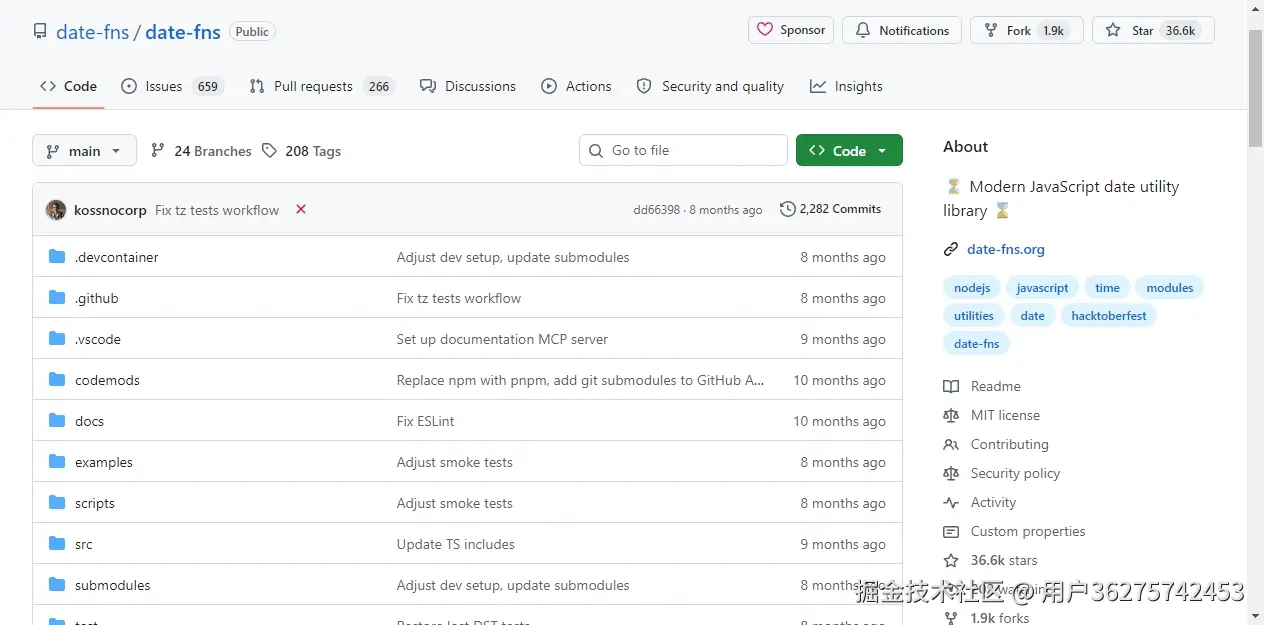View the 208 Tags link

tap(301, 151)
